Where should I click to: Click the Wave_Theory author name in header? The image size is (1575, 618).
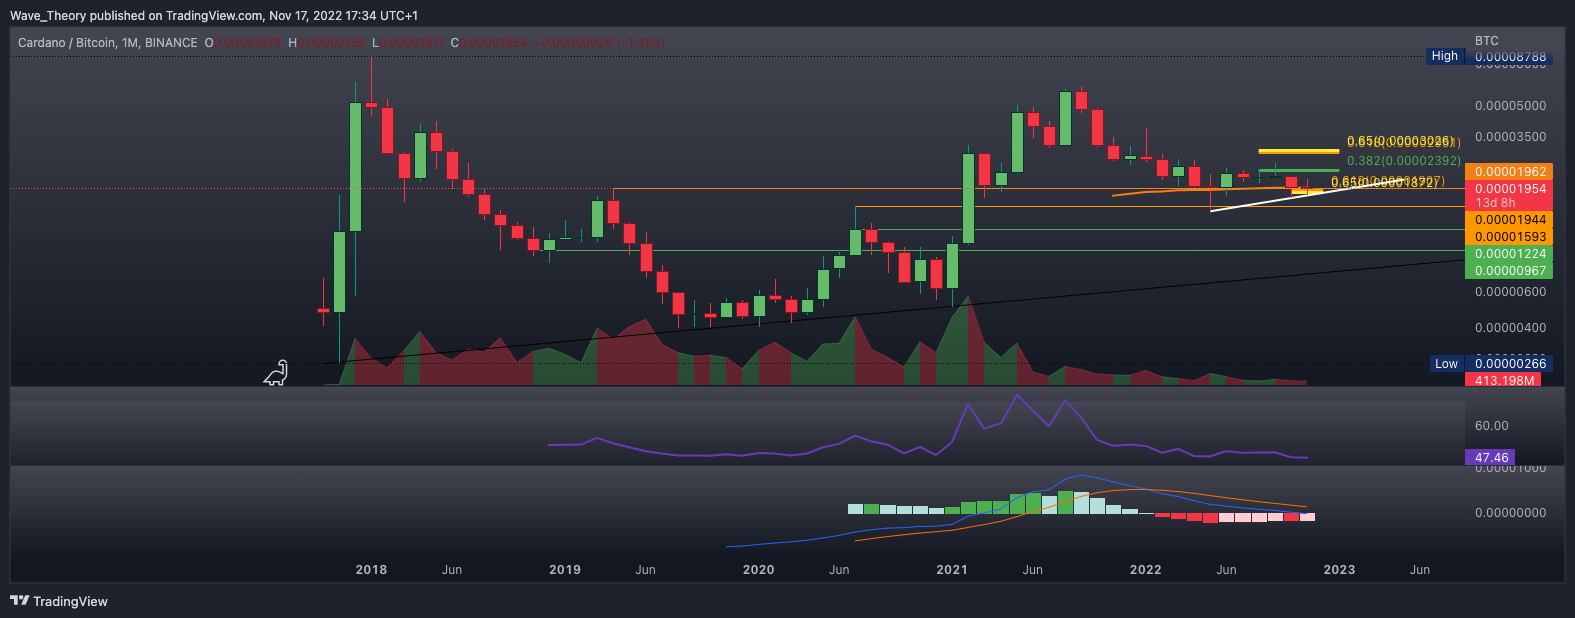click(x=47, y=16)
